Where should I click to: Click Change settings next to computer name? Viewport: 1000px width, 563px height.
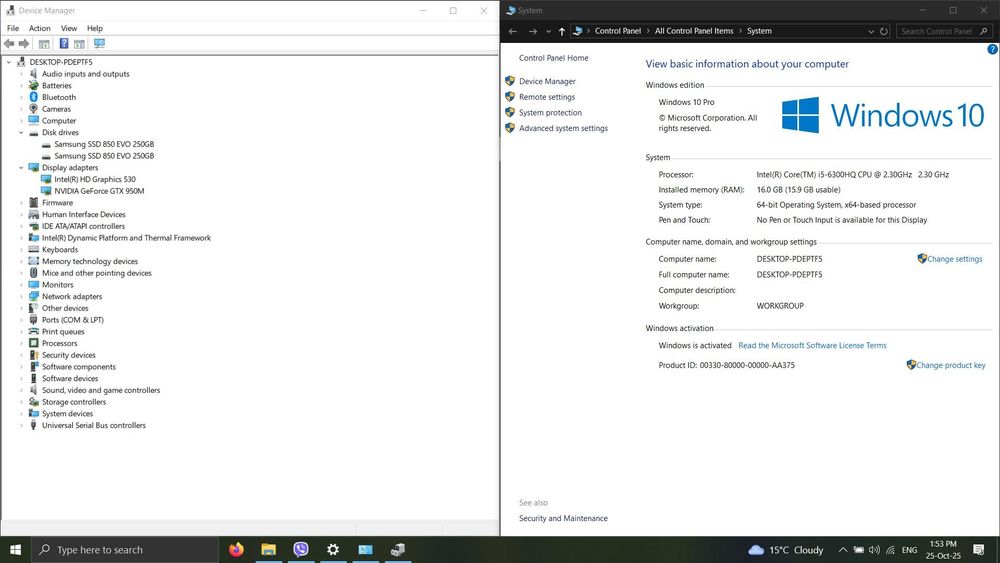pos(955,259)
